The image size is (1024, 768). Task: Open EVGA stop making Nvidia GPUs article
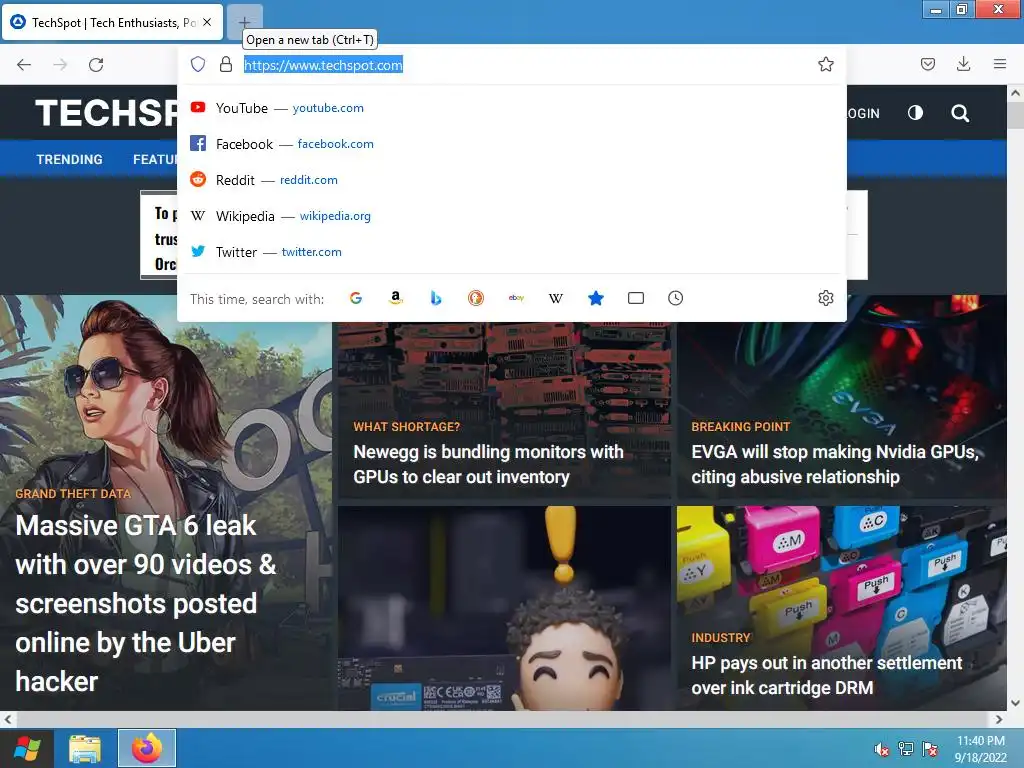835,464
